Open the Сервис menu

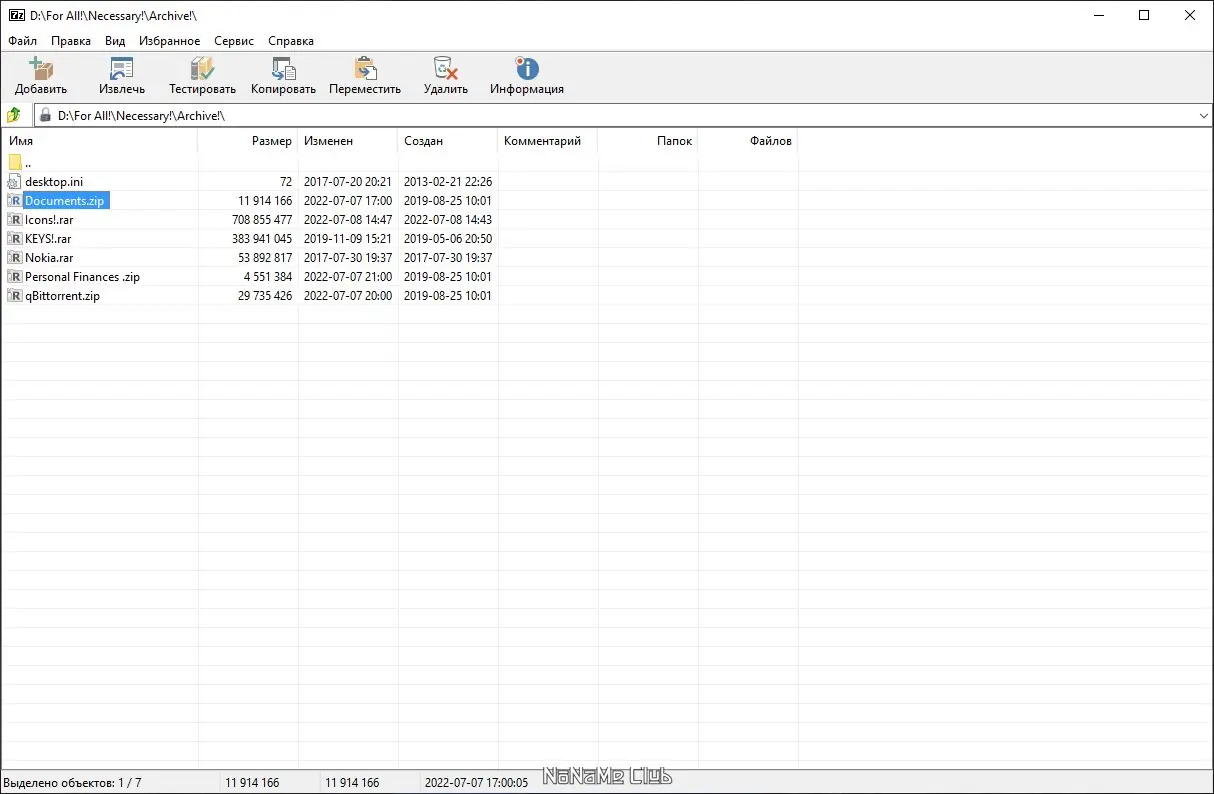coord(233,41)
